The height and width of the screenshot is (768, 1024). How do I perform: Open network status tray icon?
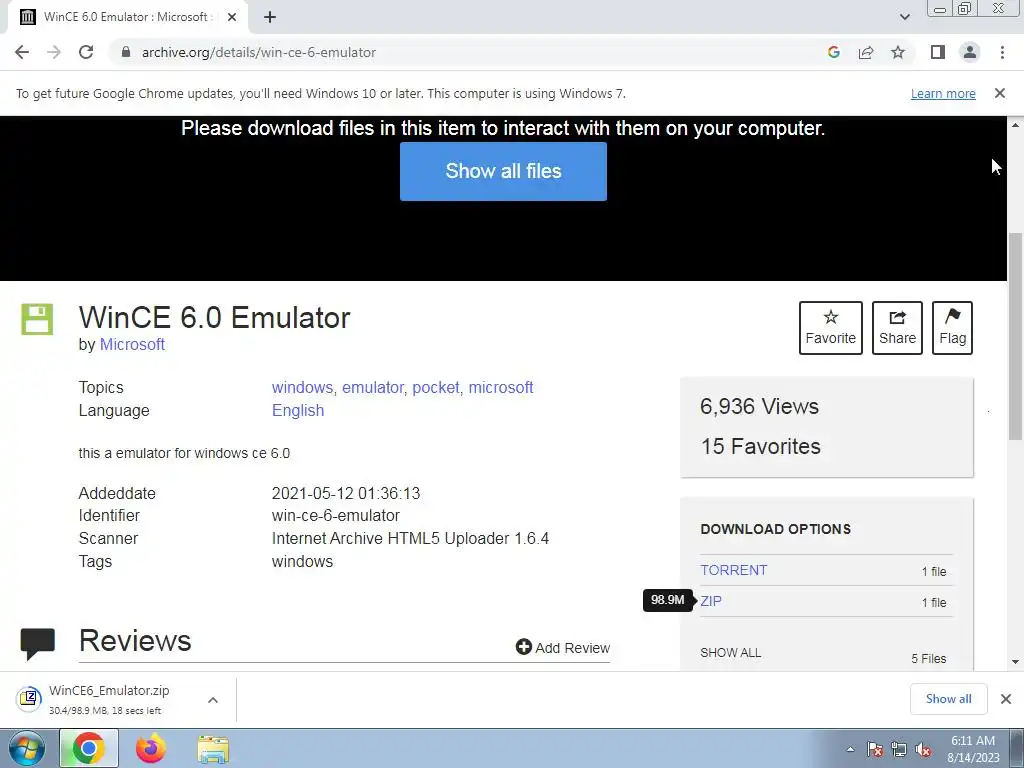899,750
